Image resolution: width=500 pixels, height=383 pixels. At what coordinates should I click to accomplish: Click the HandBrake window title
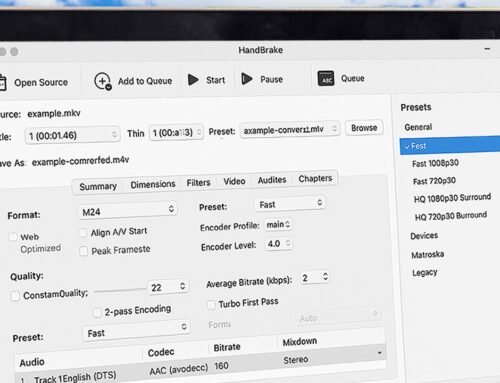[261, 50]
